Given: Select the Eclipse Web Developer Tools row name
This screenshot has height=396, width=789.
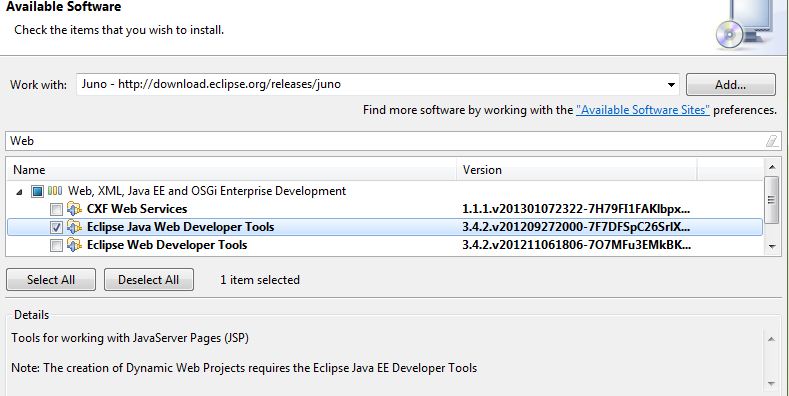Looking at the screenshot, I should coord(167,245).
